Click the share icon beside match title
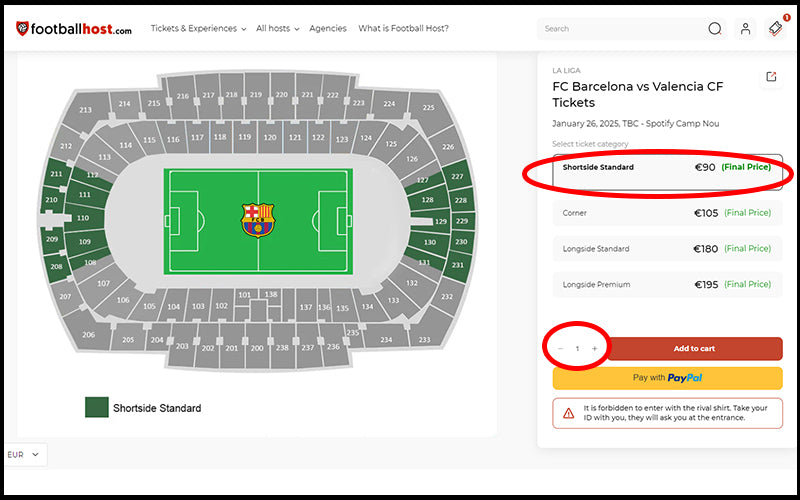Viewport: 800px width, 500px height. point(771,77)
